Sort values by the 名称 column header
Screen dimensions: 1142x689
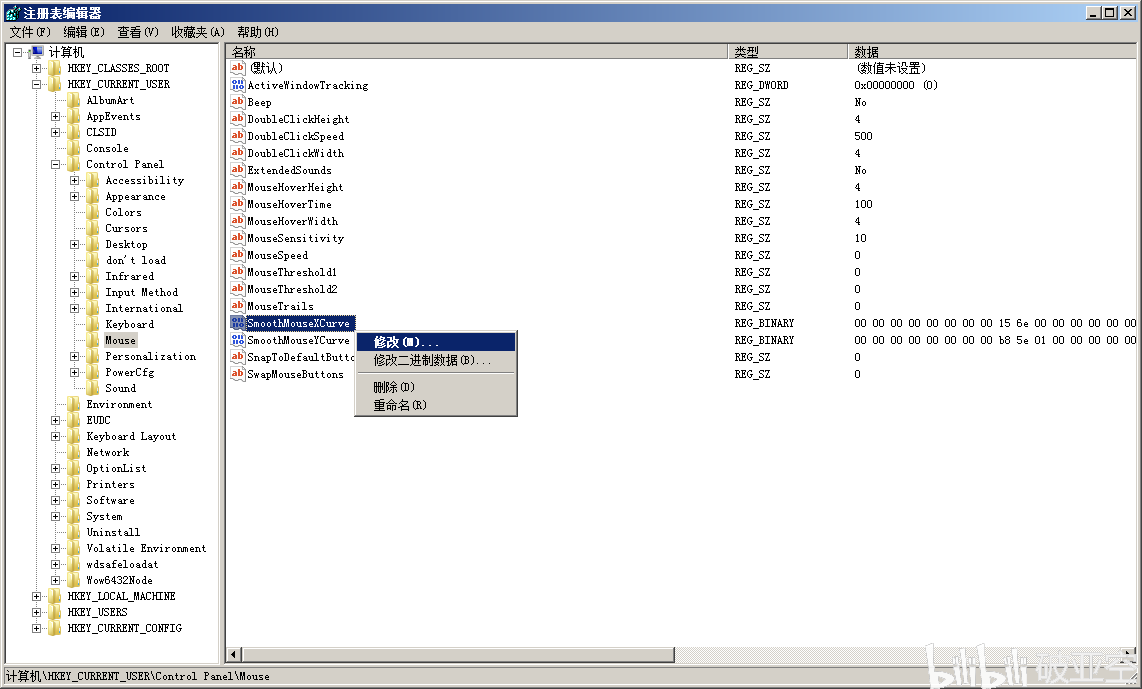click(477, 52)
